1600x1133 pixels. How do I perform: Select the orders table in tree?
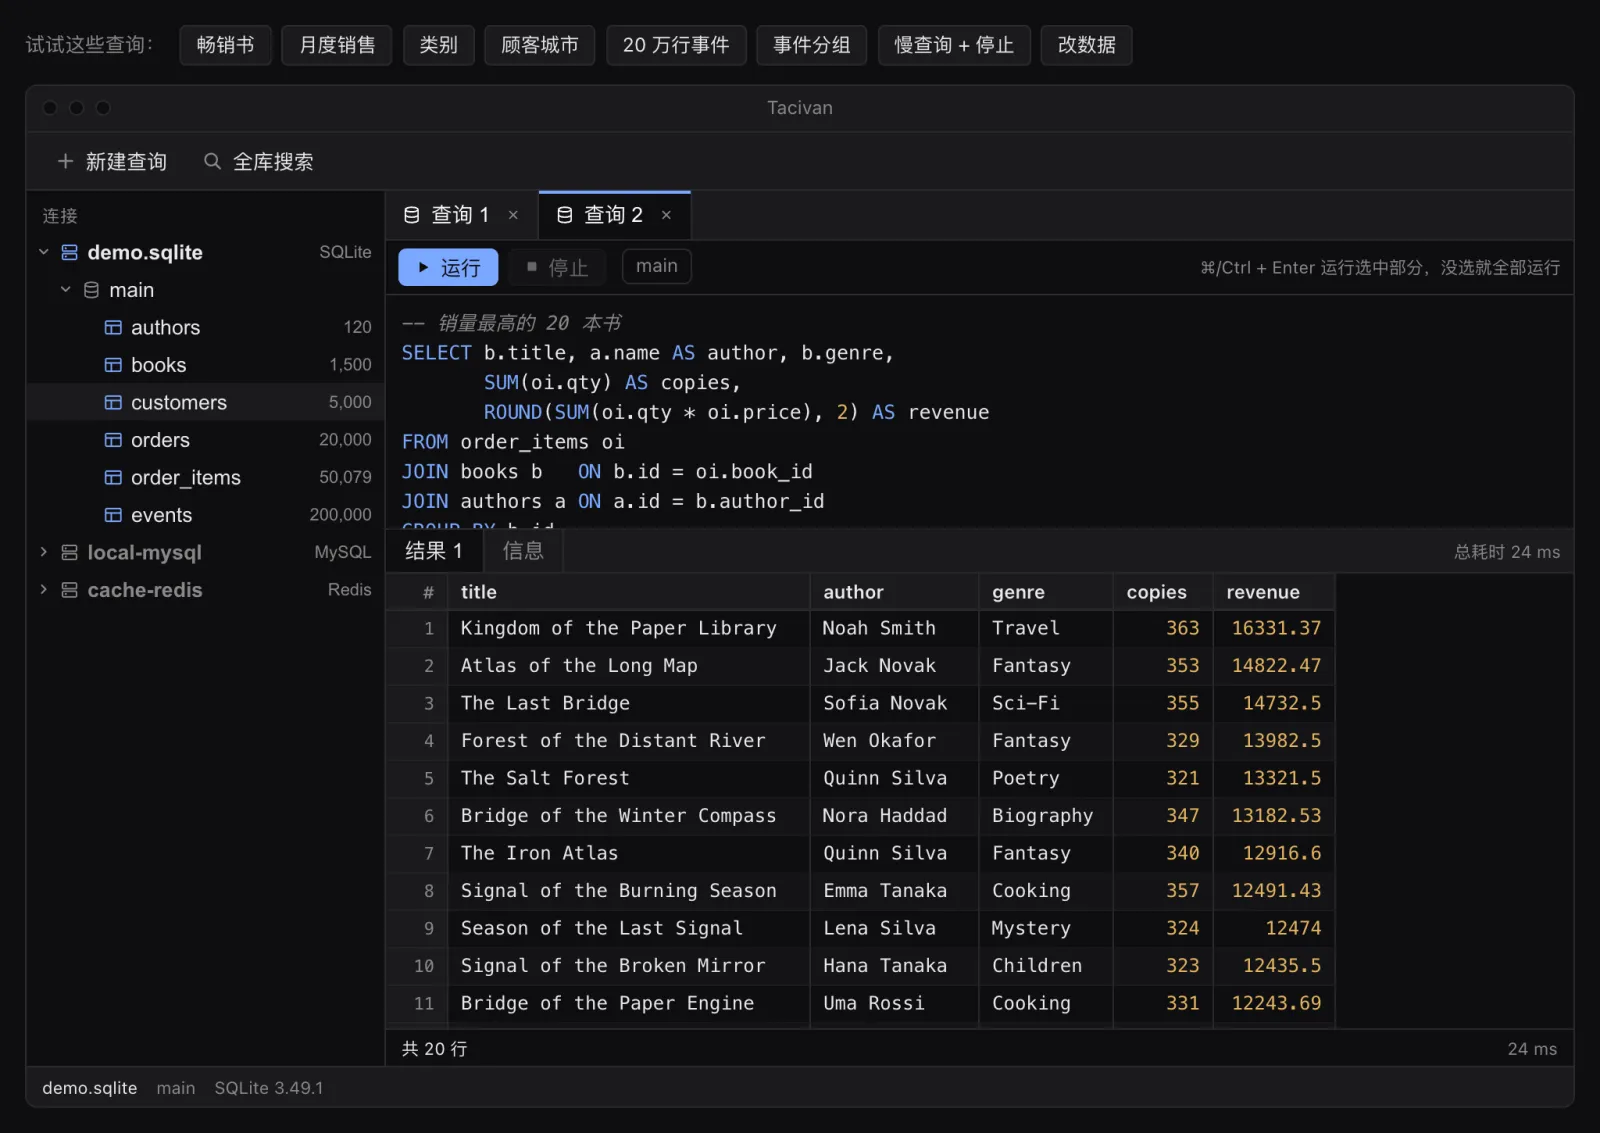205,440
